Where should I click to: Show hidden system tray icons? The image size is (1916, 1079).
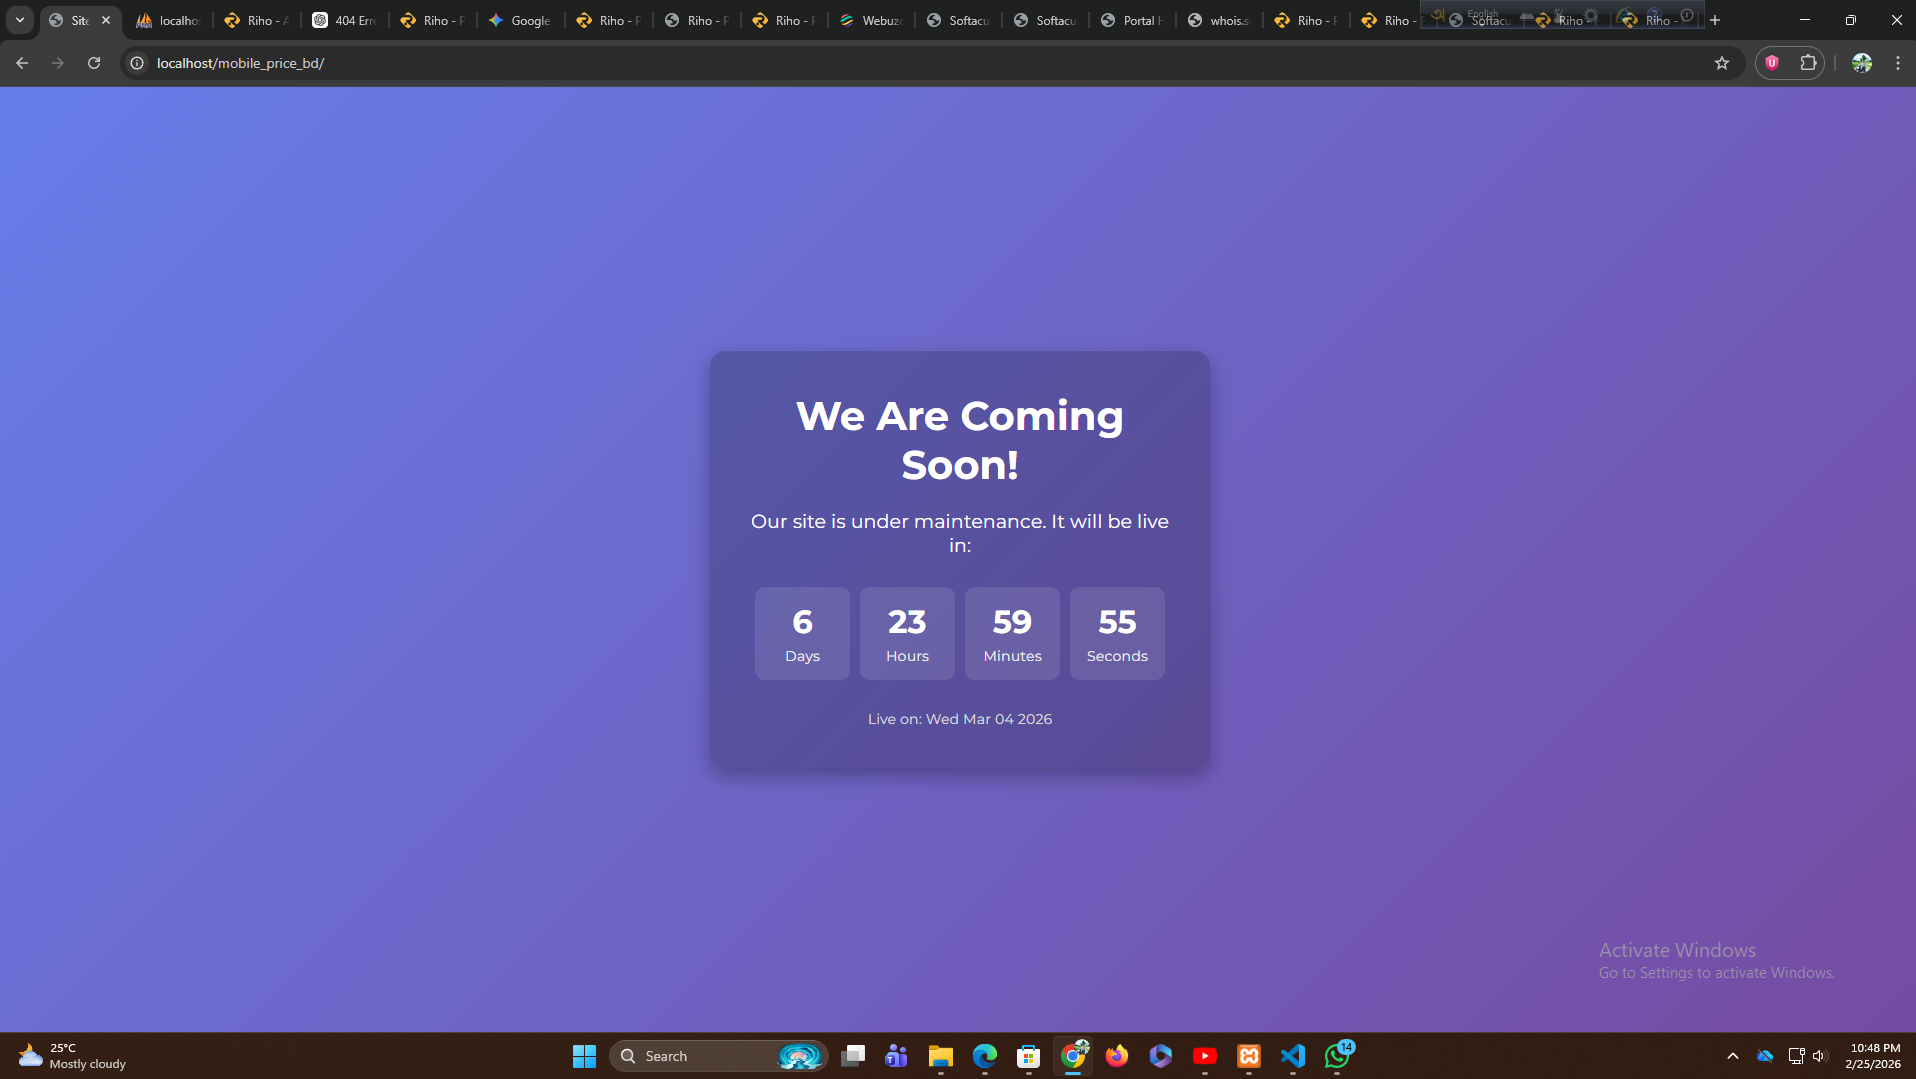click(x=1732, y=1056)
